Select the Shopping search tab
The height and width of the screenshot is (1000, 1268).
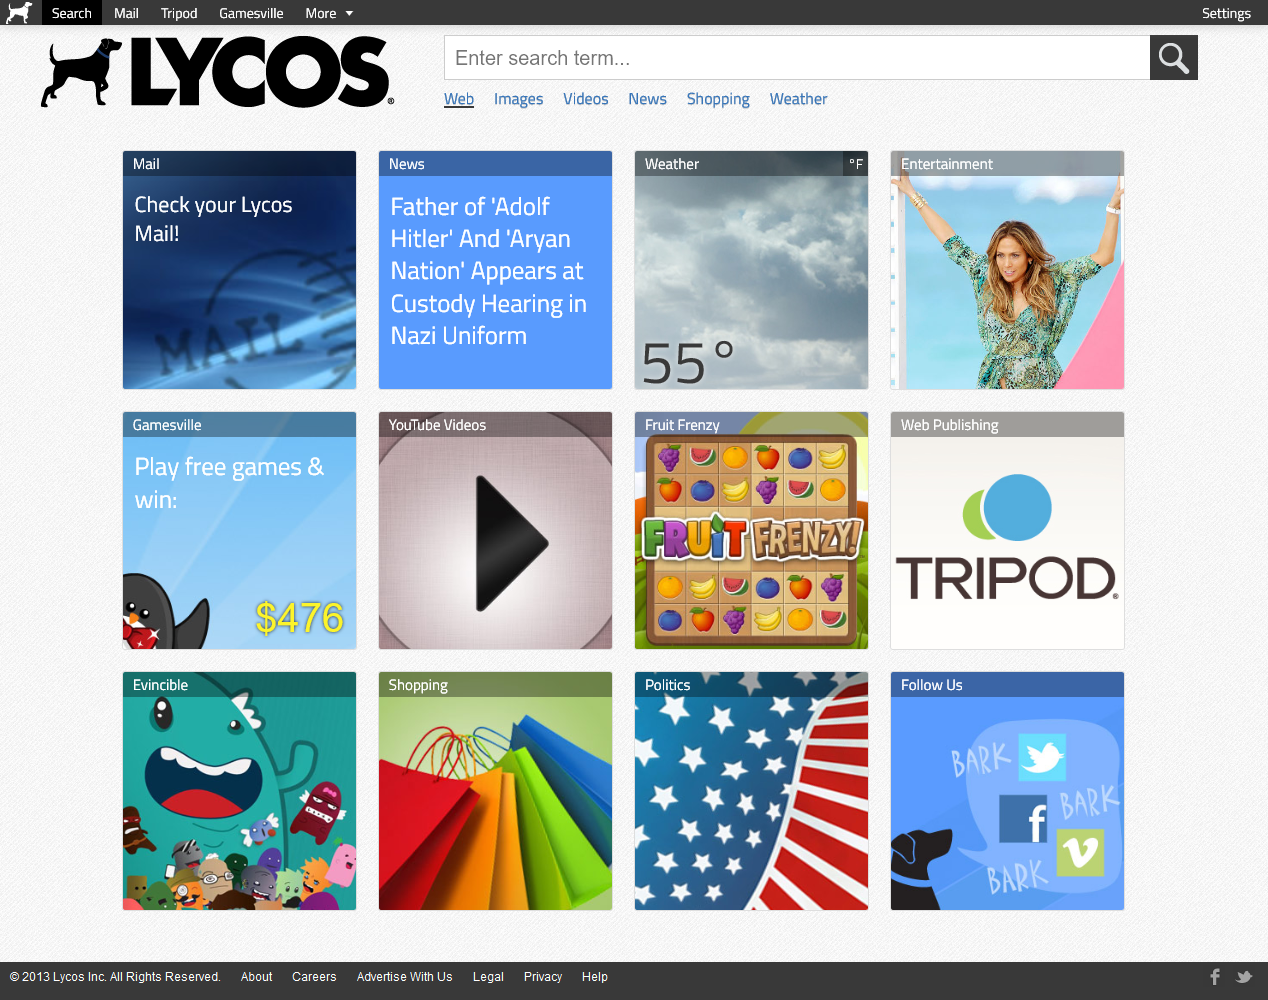pos(718,99)
